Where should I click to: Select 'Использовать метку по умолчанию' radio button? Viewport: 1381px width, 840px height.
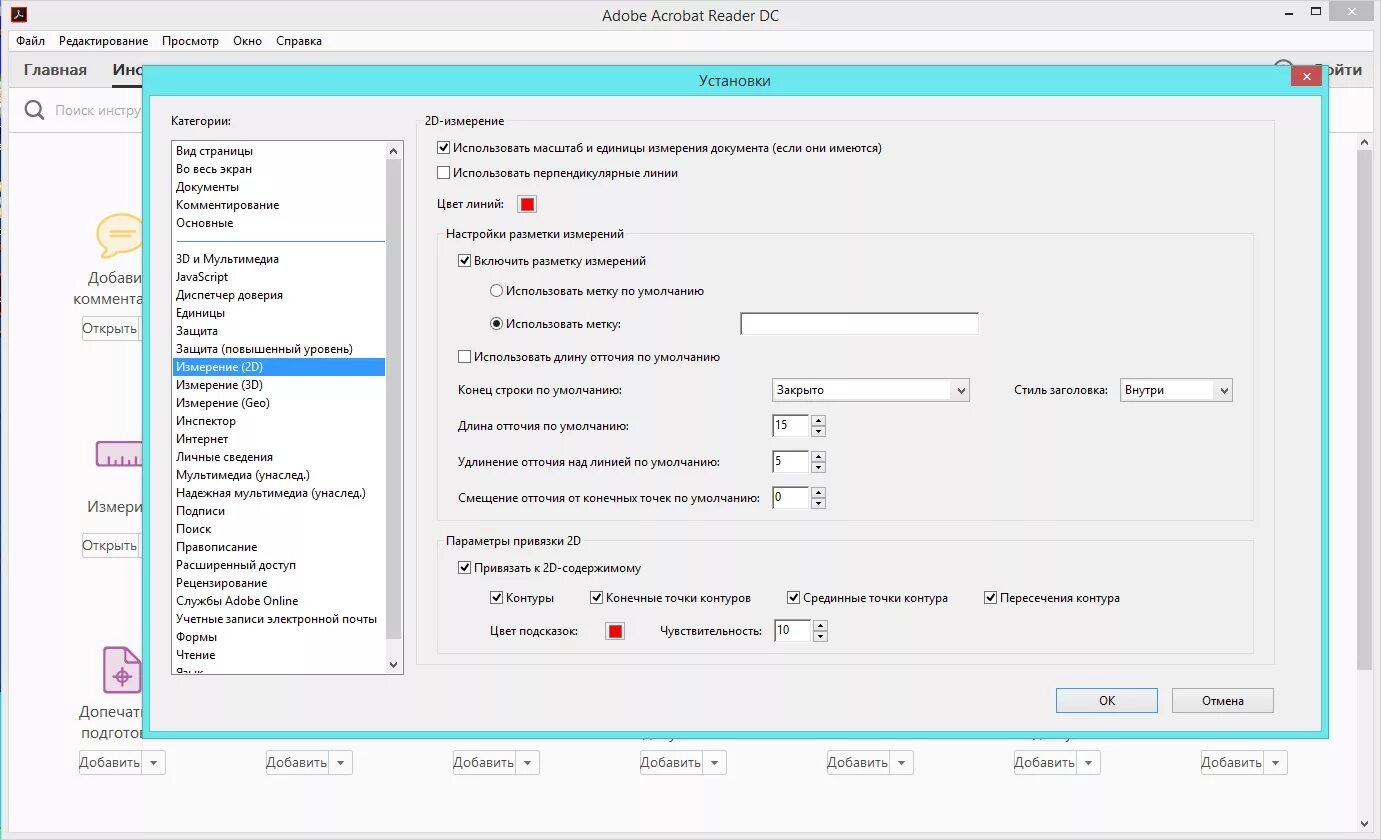(496, 291)
